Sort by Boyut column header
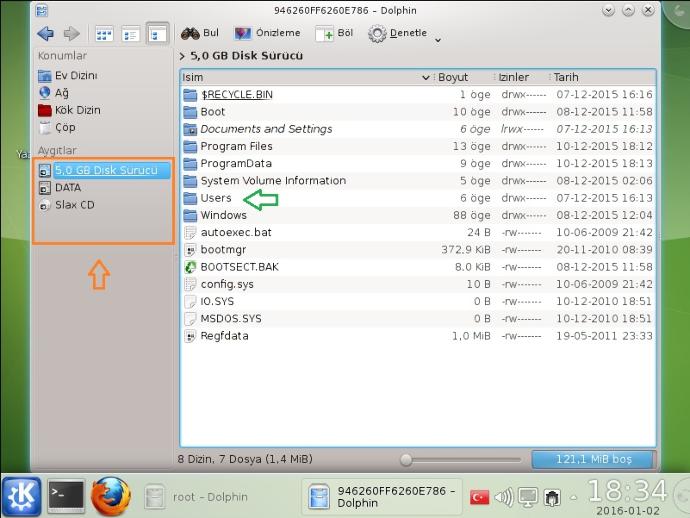690x518 pixels. [453, 77]
